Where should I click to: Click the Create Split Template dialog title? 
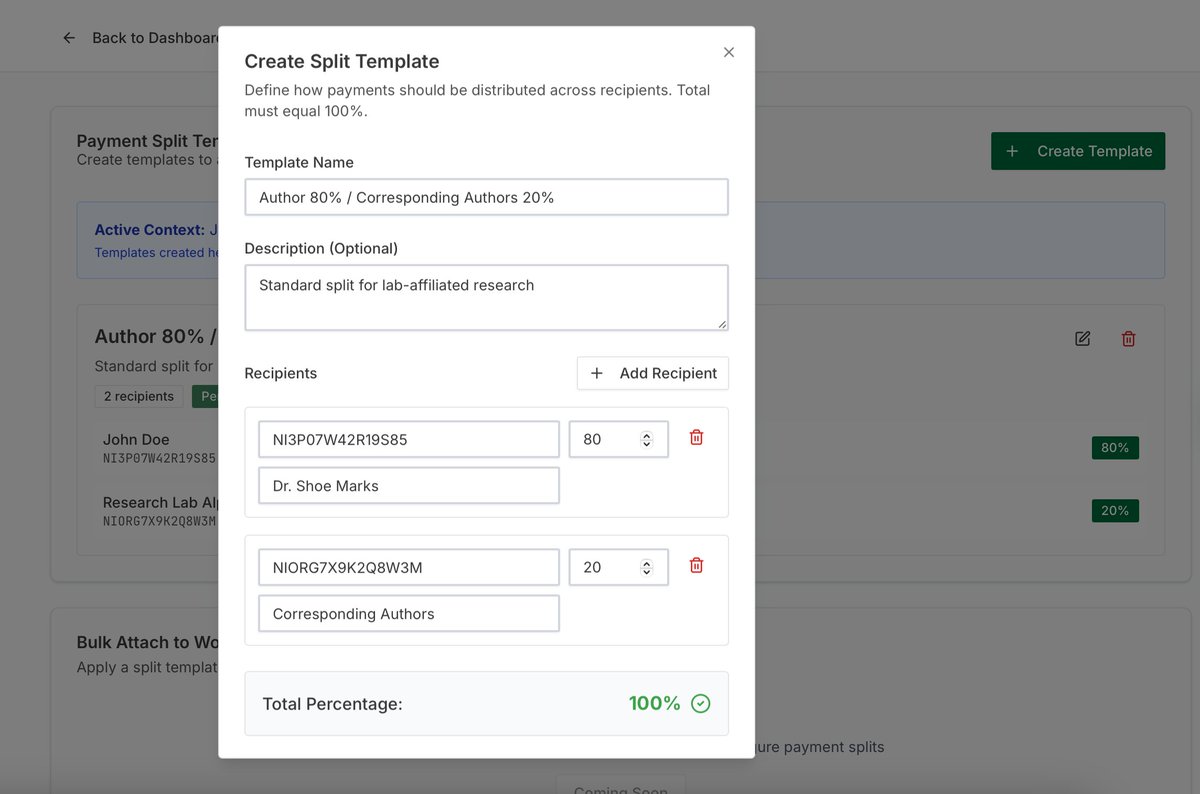(342, 61)
